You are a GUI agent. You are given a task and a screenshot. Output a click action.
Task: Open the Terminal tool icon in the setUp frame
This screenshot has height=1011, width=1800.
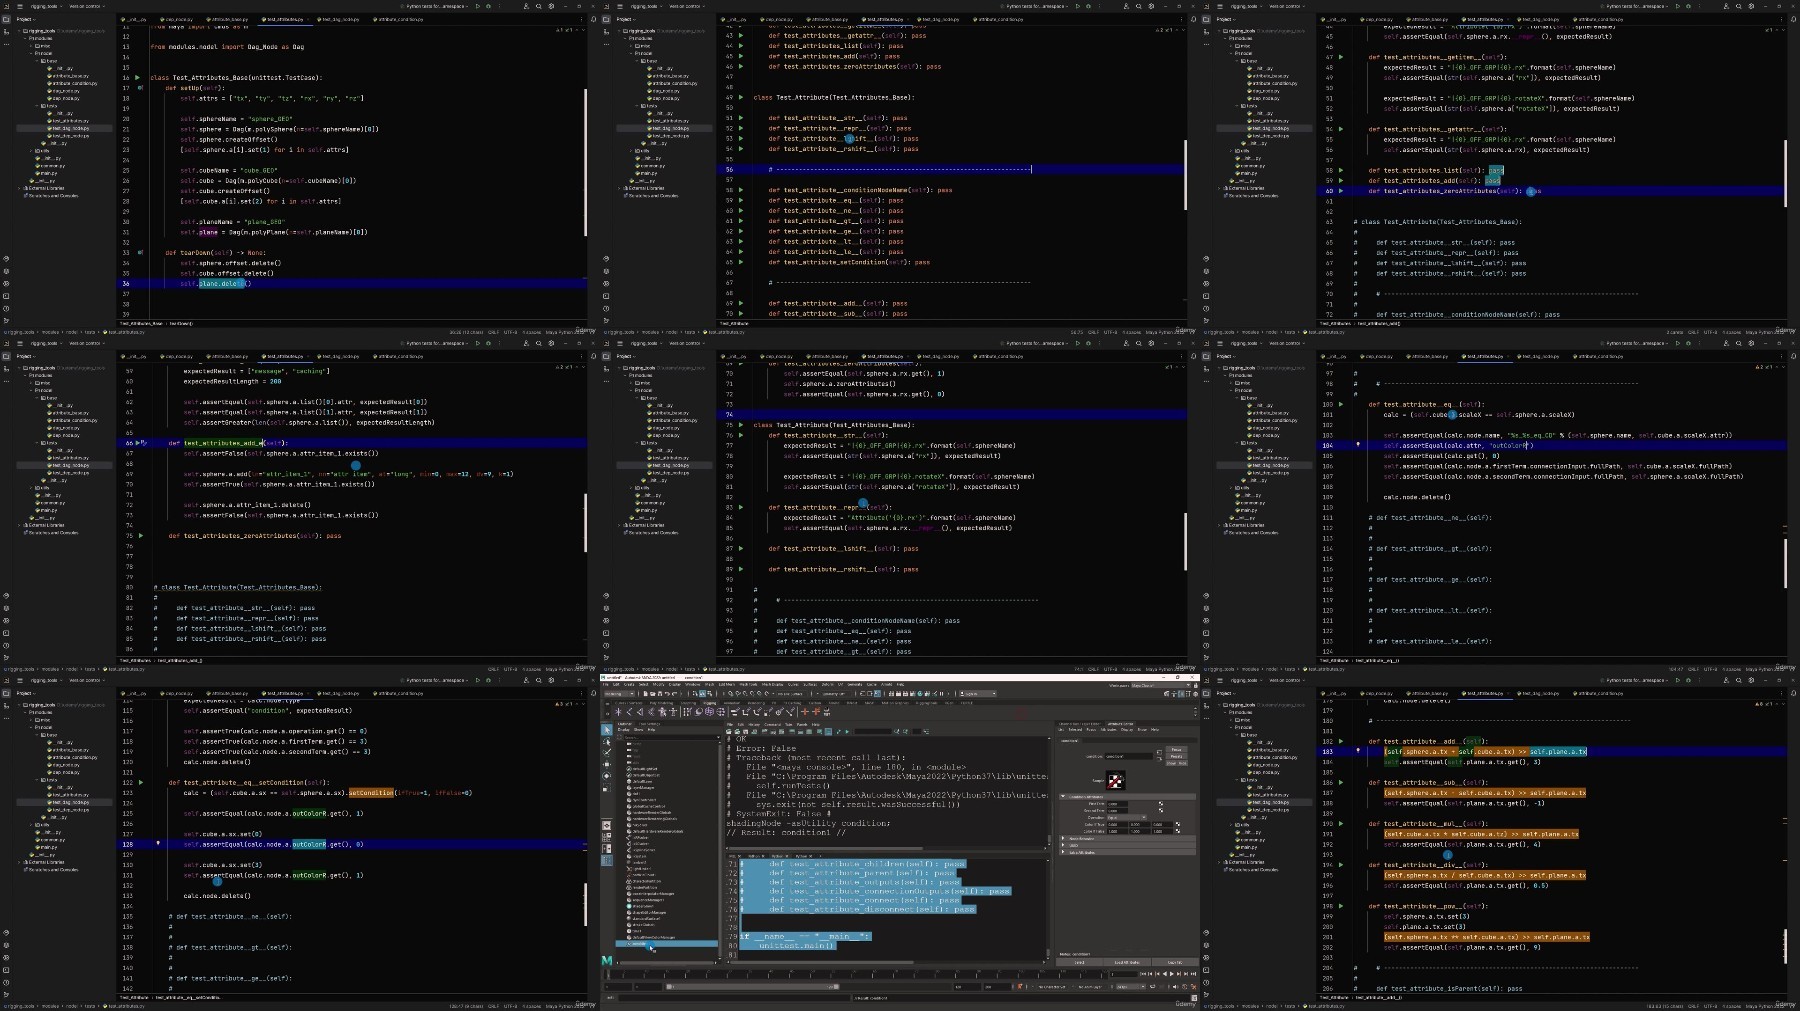point(6,296)
